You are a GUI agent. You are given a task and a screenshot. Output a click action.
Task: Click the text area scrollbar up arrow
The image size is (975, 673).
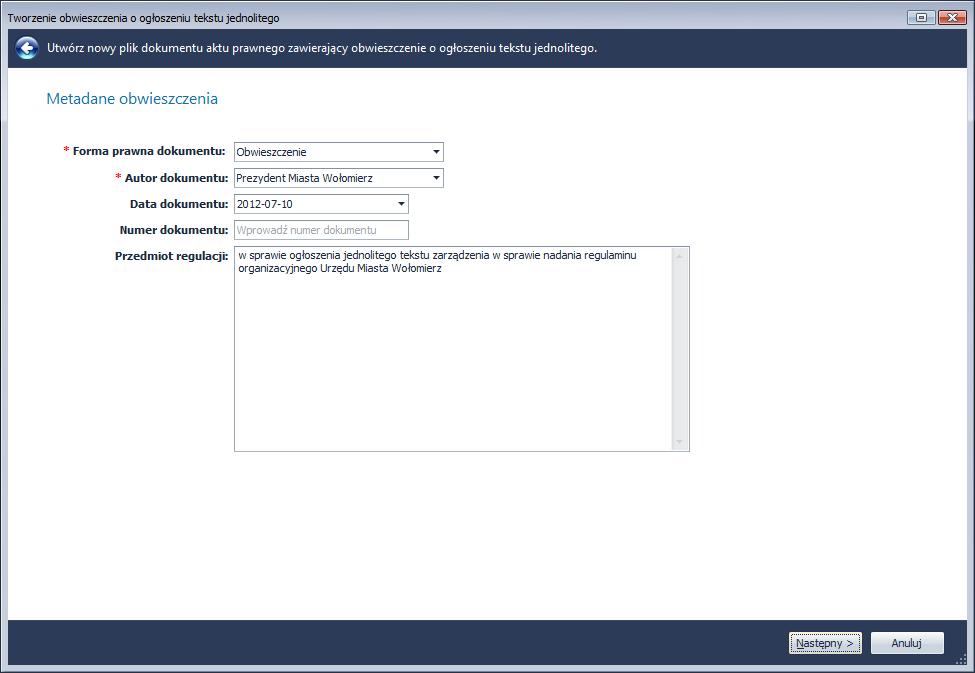coord(680,256)
